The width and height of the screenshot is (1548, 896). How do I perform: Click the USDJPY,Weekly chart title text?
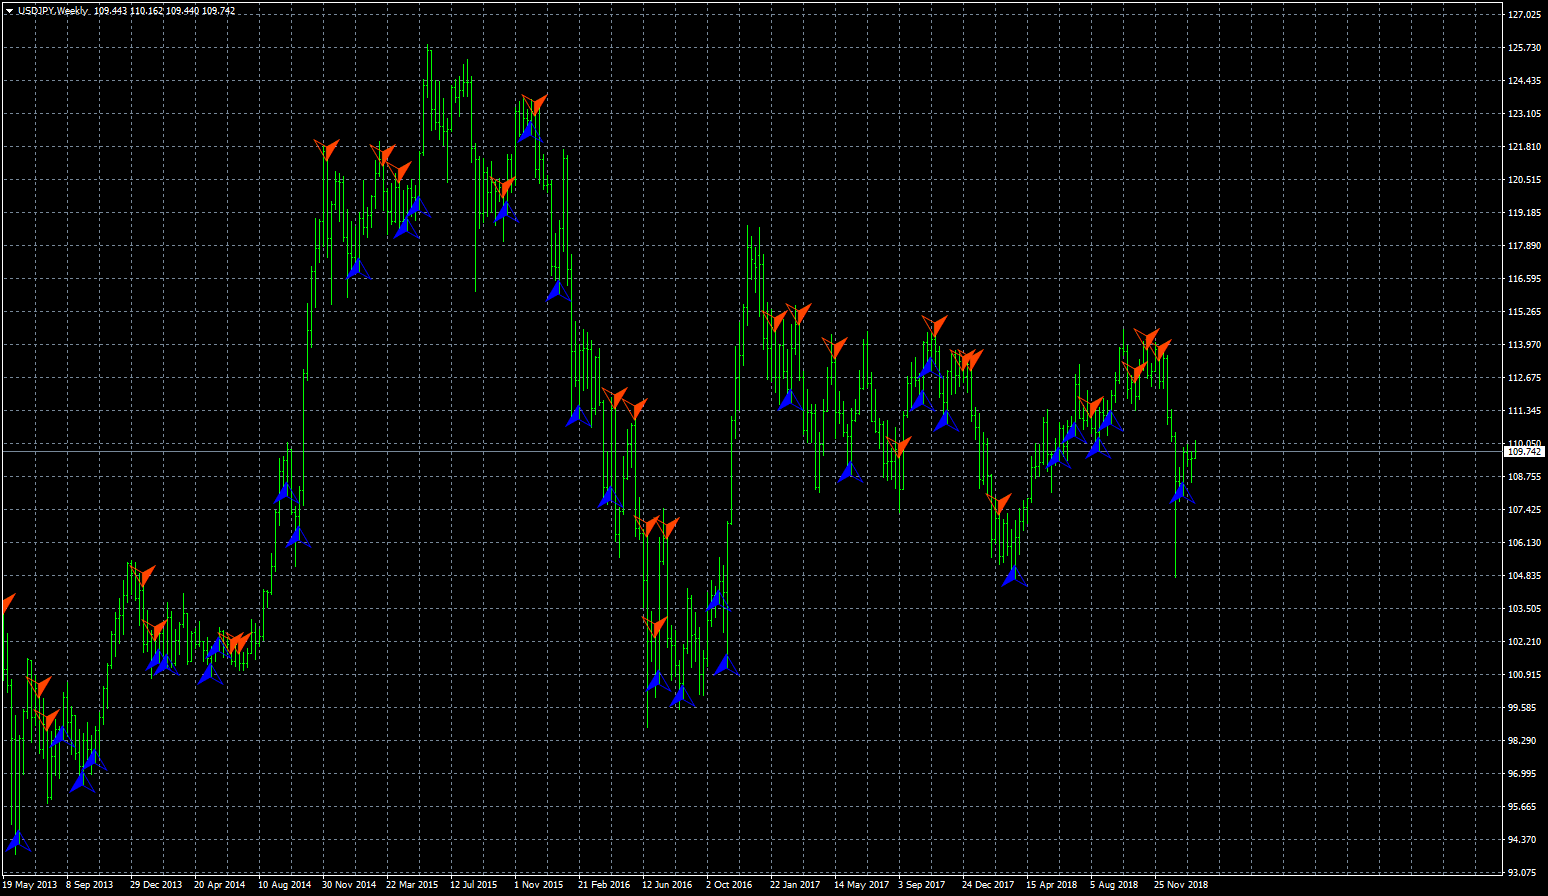point(52,11)
